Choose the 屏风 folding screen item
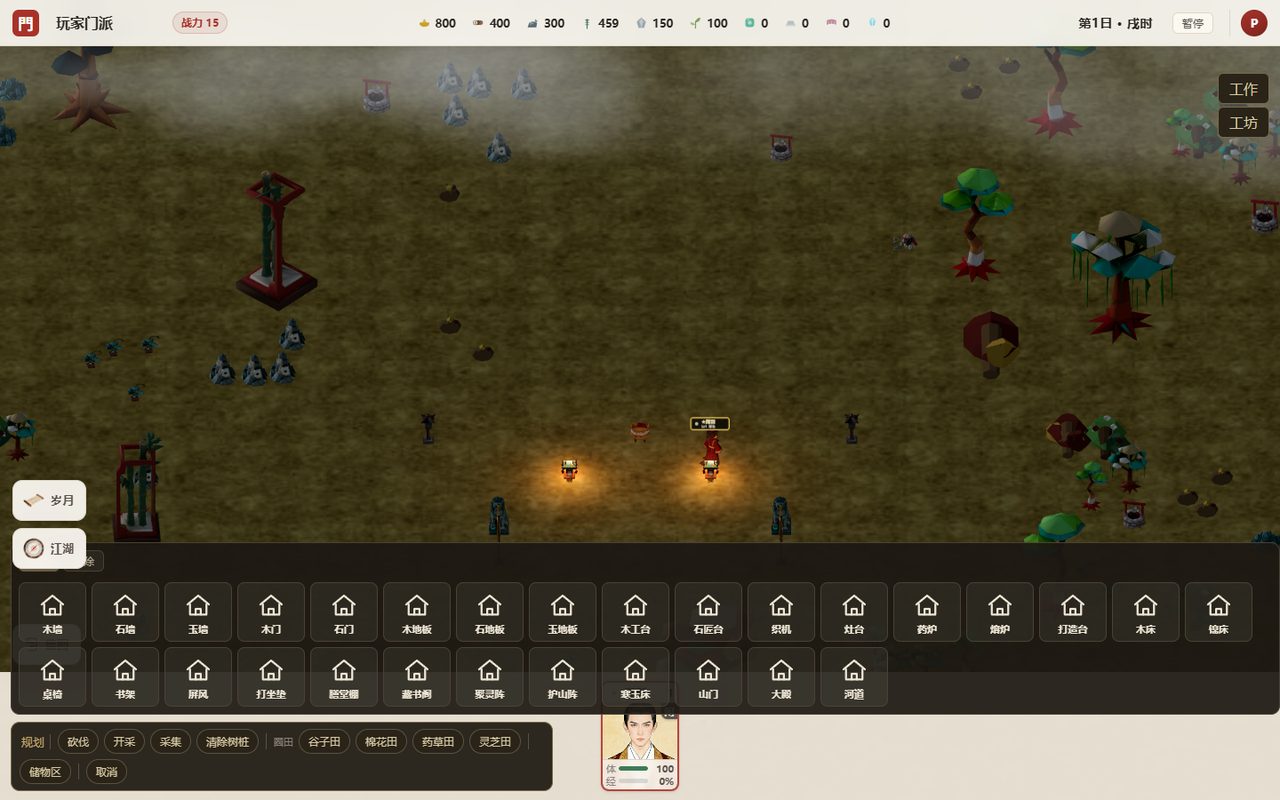This screenshot has width=1280, height=800. coord(198,677)
